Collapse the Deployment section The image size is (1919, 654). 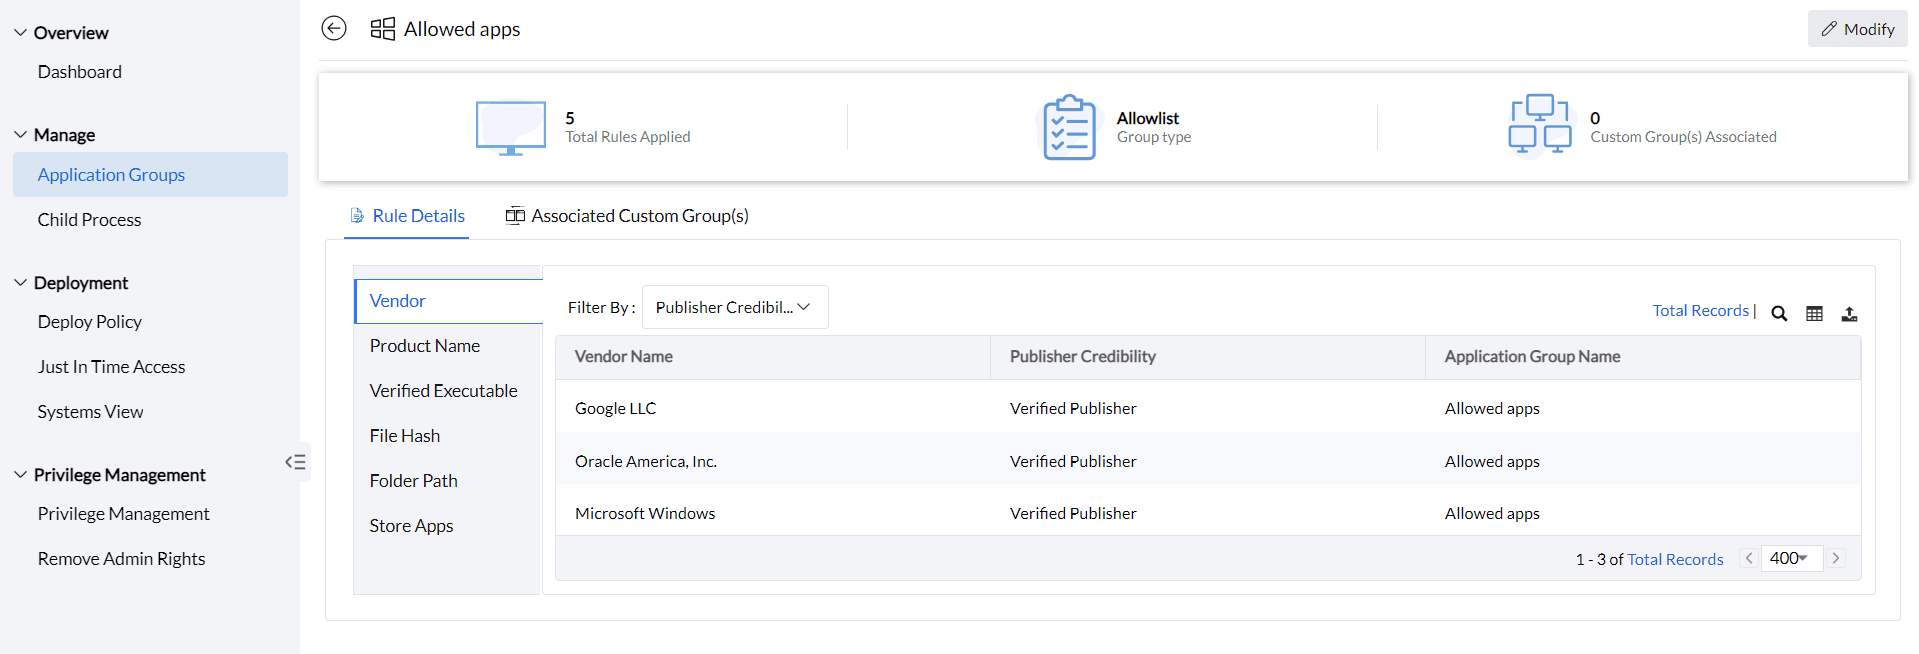coord(21,282)
